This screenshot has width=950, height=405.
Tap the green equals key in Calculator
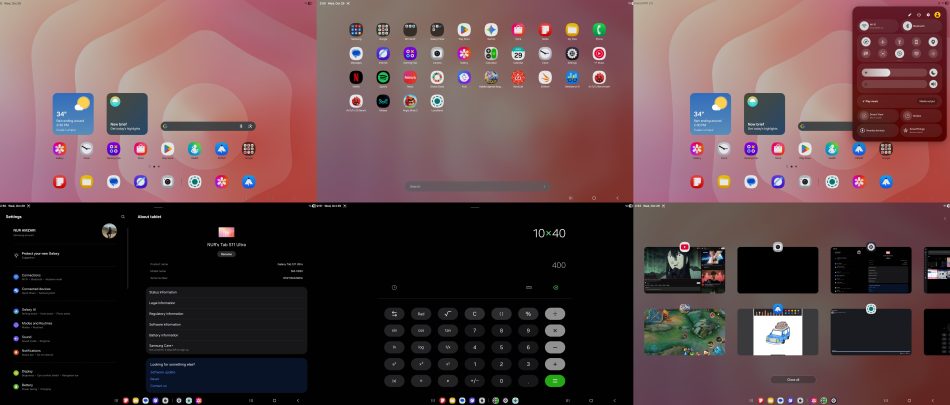pos(554,381)
